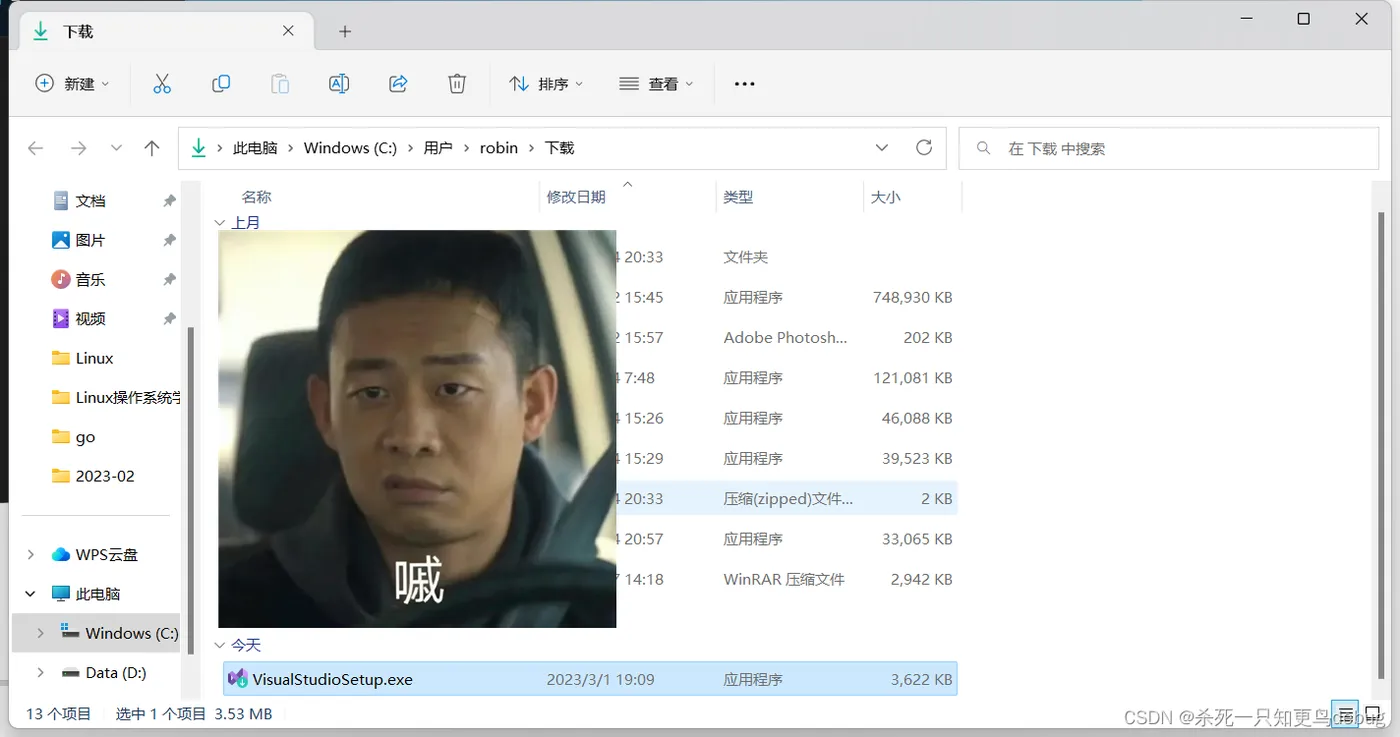Sort by the 类型 column header
Screen dimensions: 1400x737
click(738, 198)
